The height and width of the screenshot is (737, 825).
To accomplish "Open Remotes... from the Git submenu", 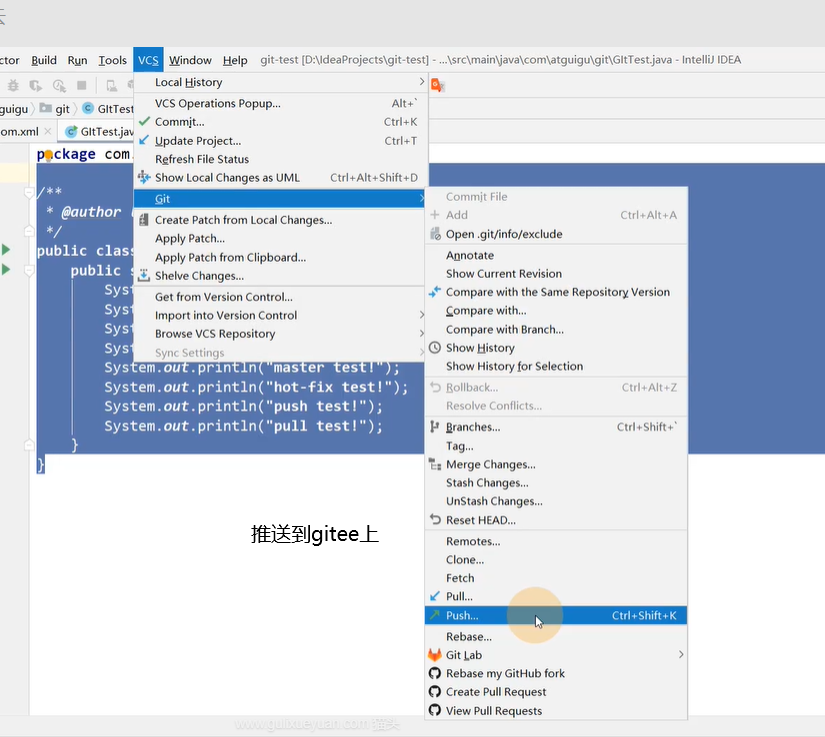I will [556, 541].
